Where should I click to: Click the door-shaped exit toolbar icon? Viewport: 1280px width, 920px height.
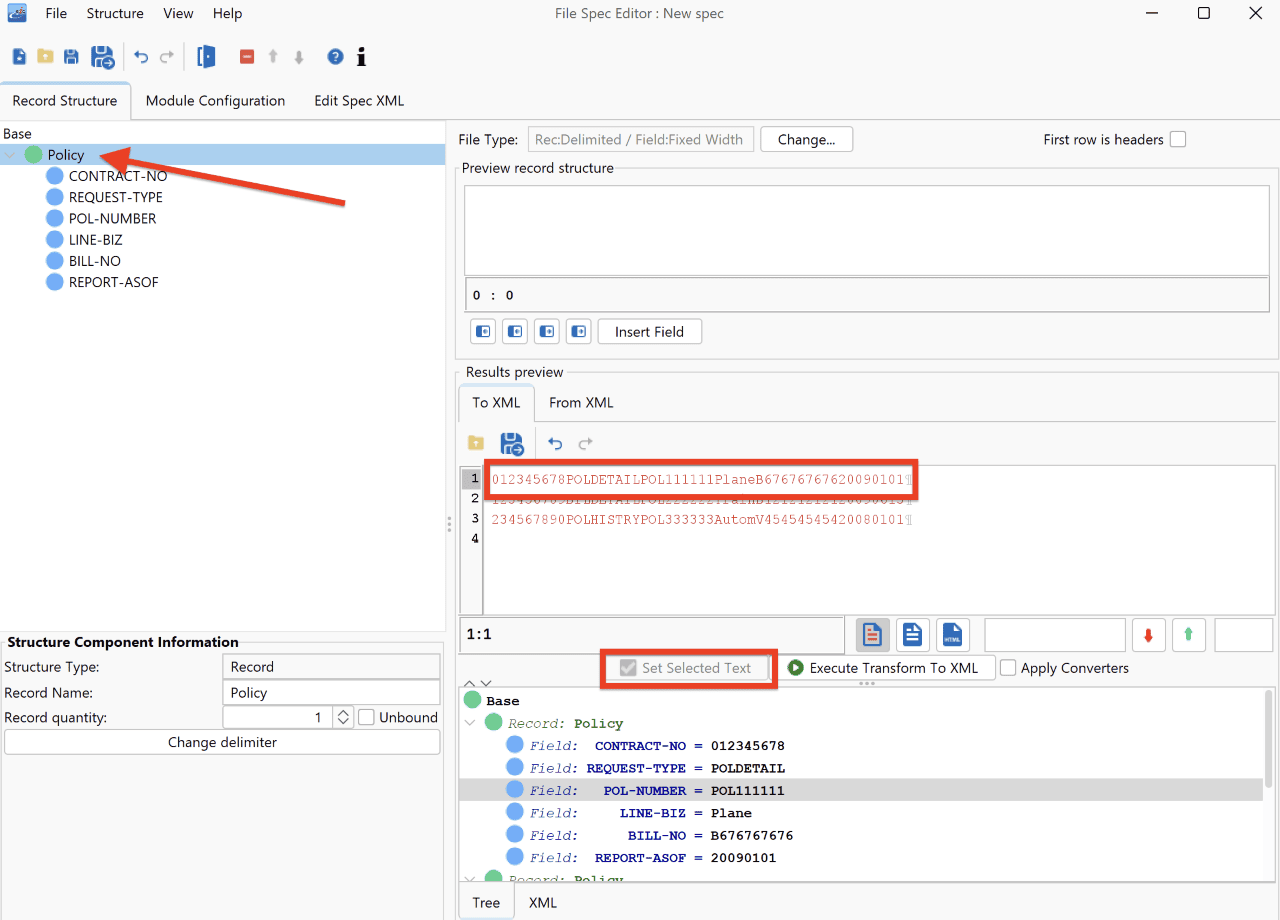click(x=206, y=57)
